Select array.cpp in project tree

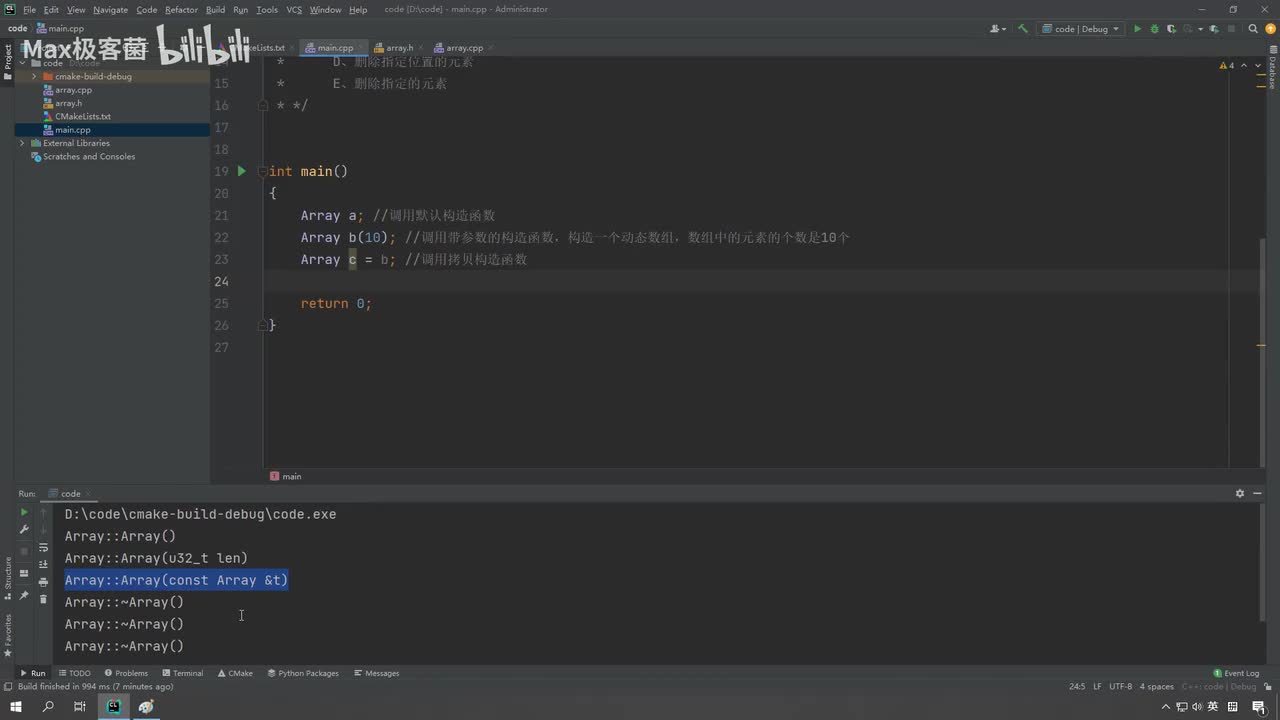tap(73, 90)
